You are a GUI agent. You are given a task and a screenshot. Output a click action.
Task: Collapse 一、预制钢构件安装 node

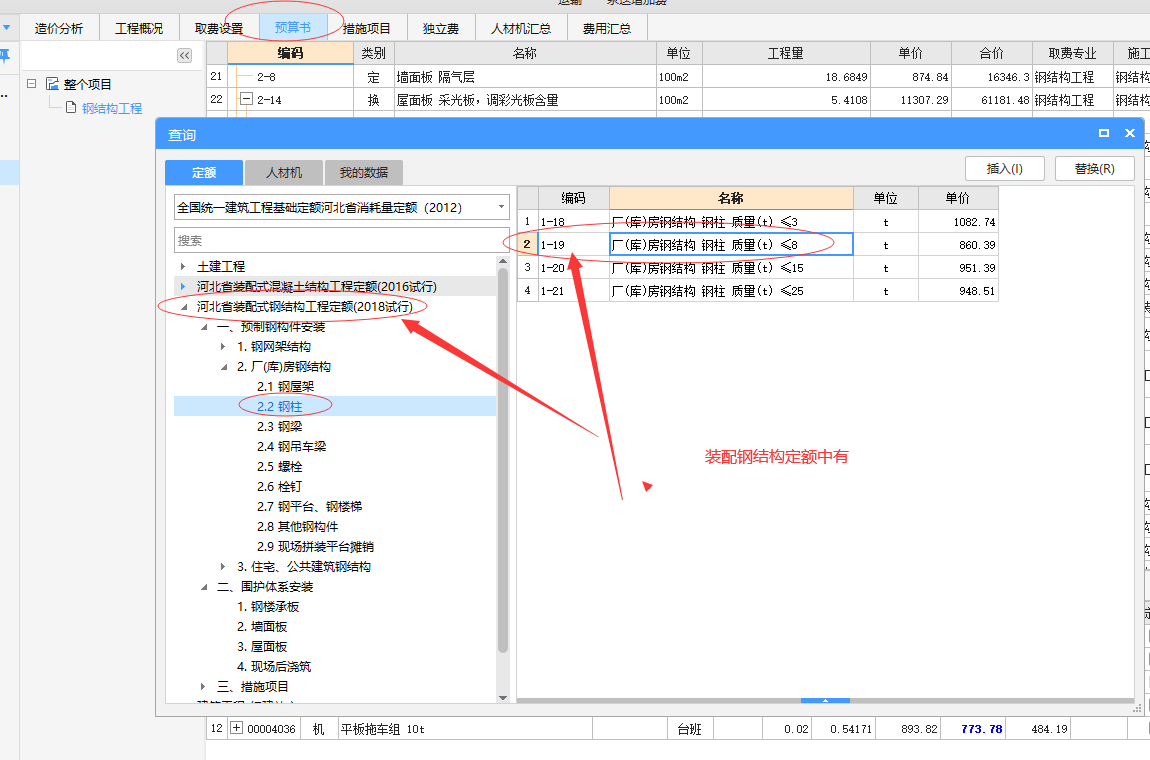[204, 326]
